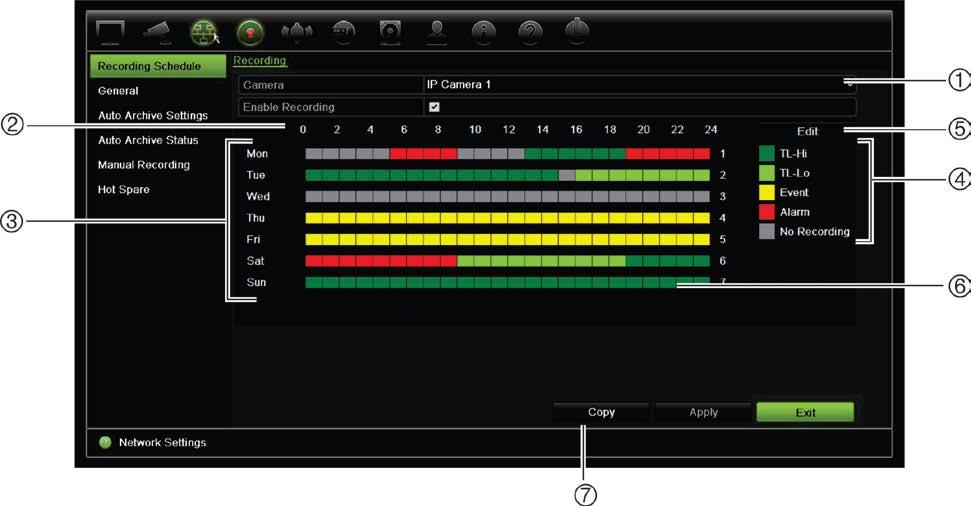Viewport: 971px width, 506px height.
Task: Switch to the Recording tab
Action: [x=259, y=61]
